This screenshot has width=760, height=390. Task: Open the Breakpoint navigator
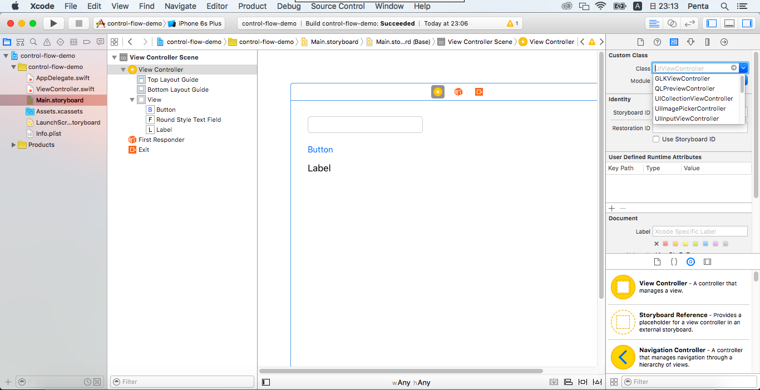coord(87,42)
